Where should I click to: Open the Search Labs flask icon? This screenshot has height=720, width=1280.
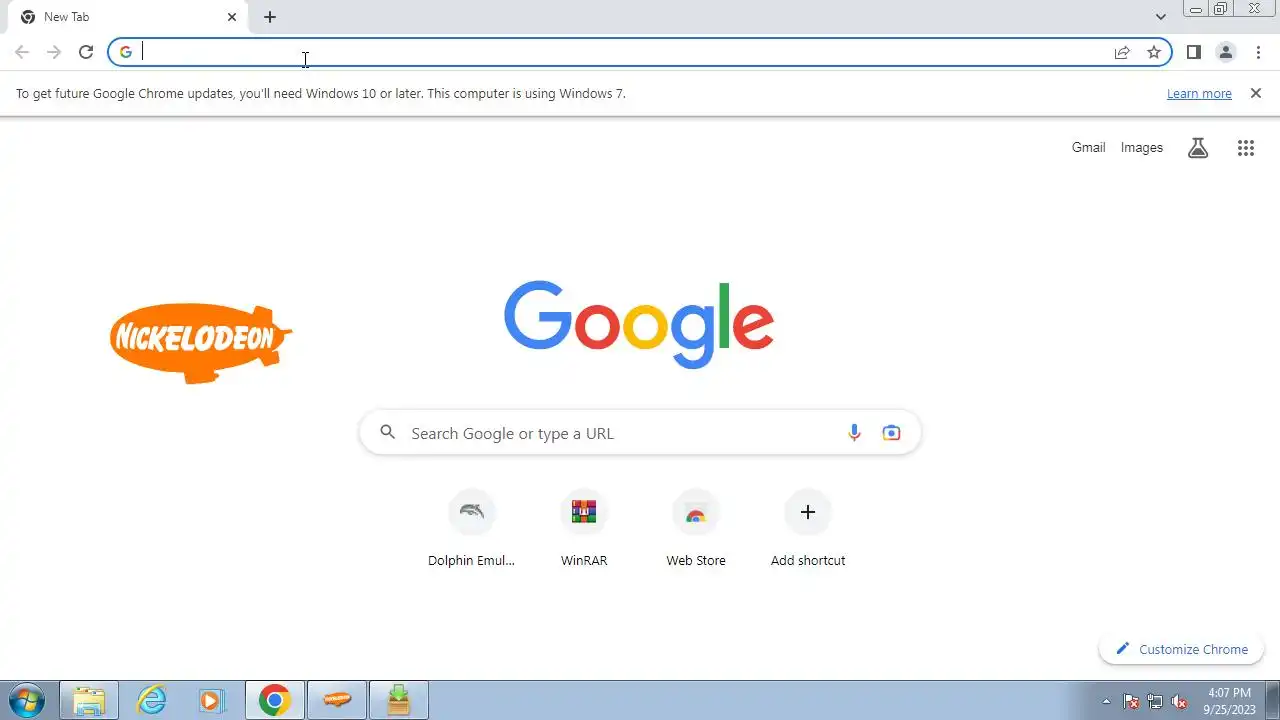pos(1198,148)
